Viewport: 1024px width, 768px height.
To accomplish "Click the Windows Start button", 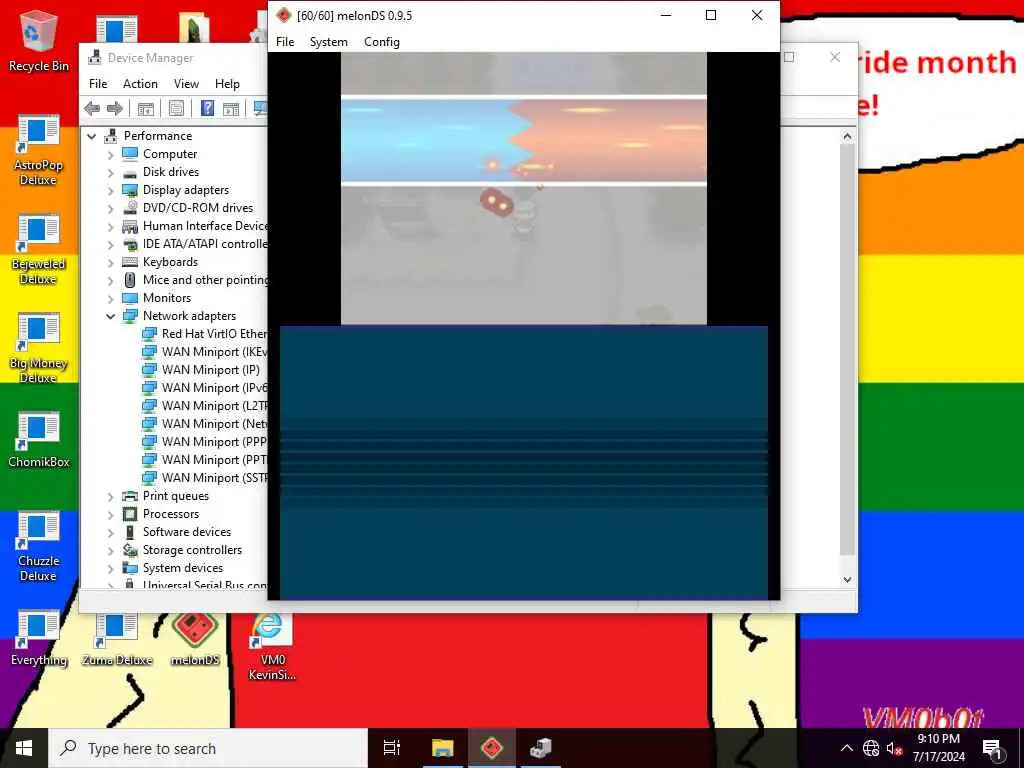I will point(24,748).
